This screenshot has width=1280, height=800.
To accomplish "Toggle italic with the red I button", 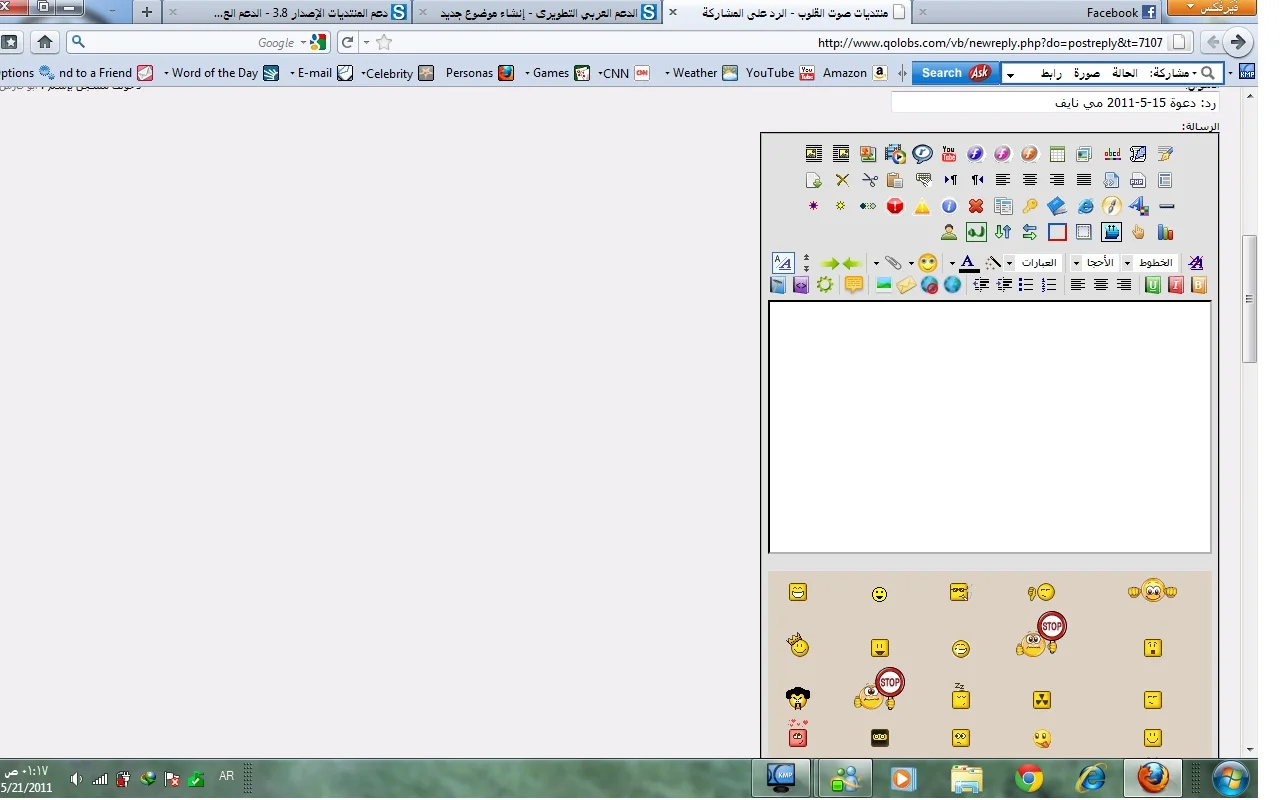I will point(1176,285).
